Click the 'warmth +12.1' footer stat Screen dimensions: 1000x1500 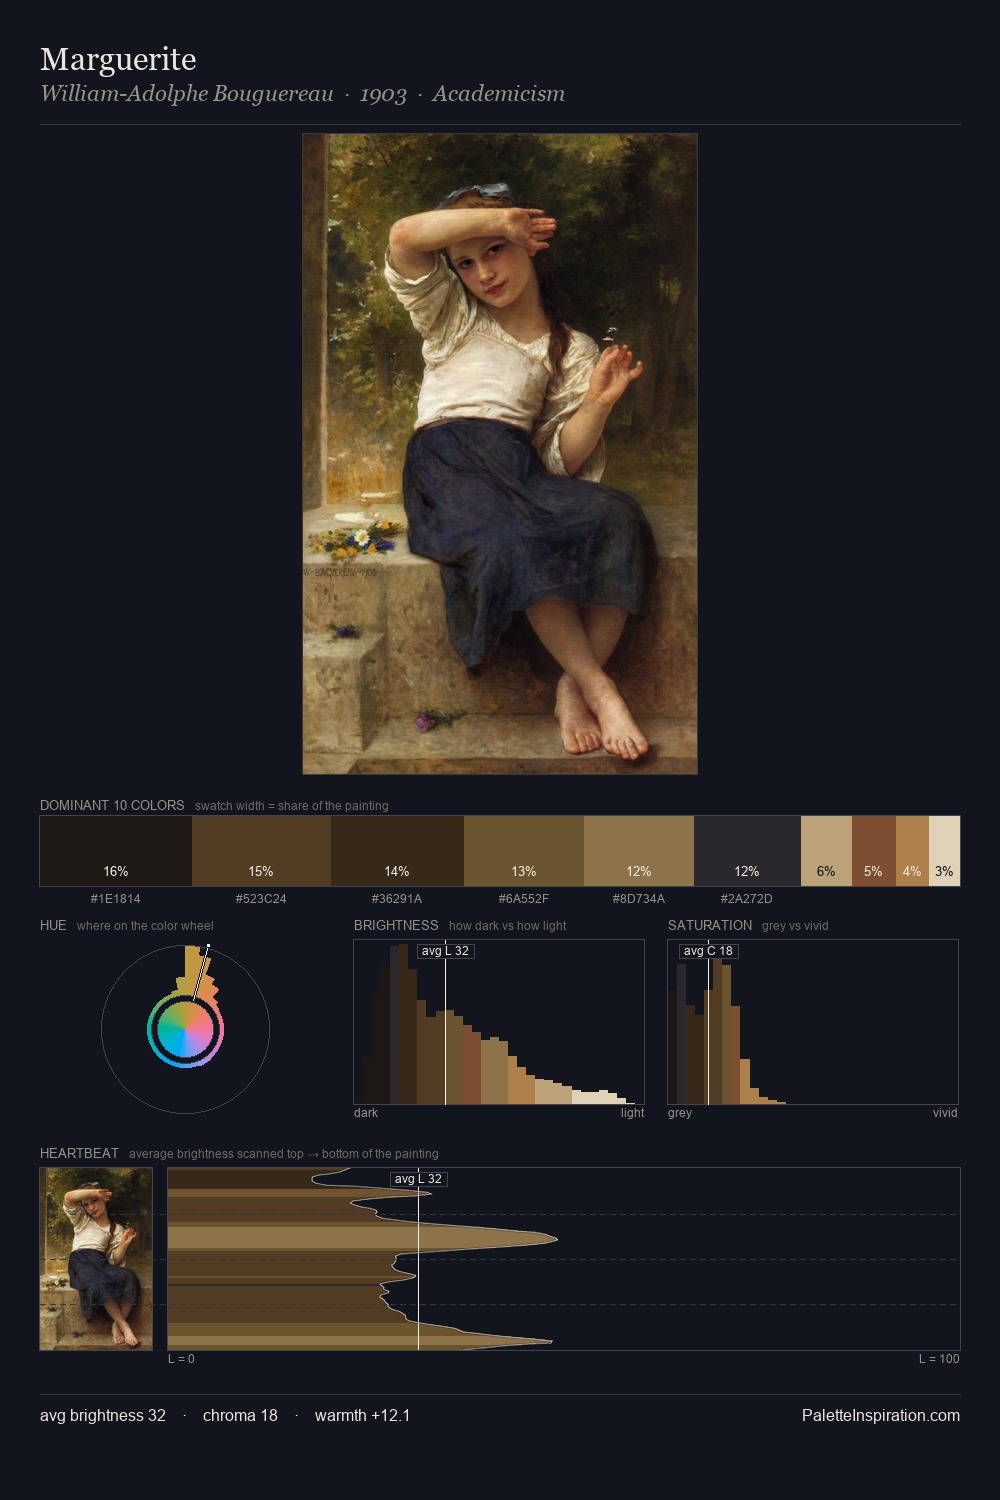pyautogui.click(x=362, y=1415)
